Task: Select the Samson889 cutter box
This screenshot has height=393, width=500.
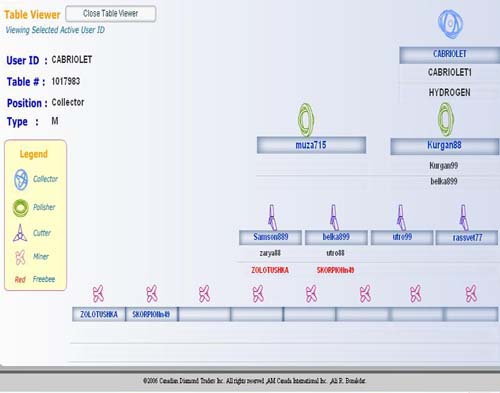Action: pyautogui.click(x=270, y=237)
